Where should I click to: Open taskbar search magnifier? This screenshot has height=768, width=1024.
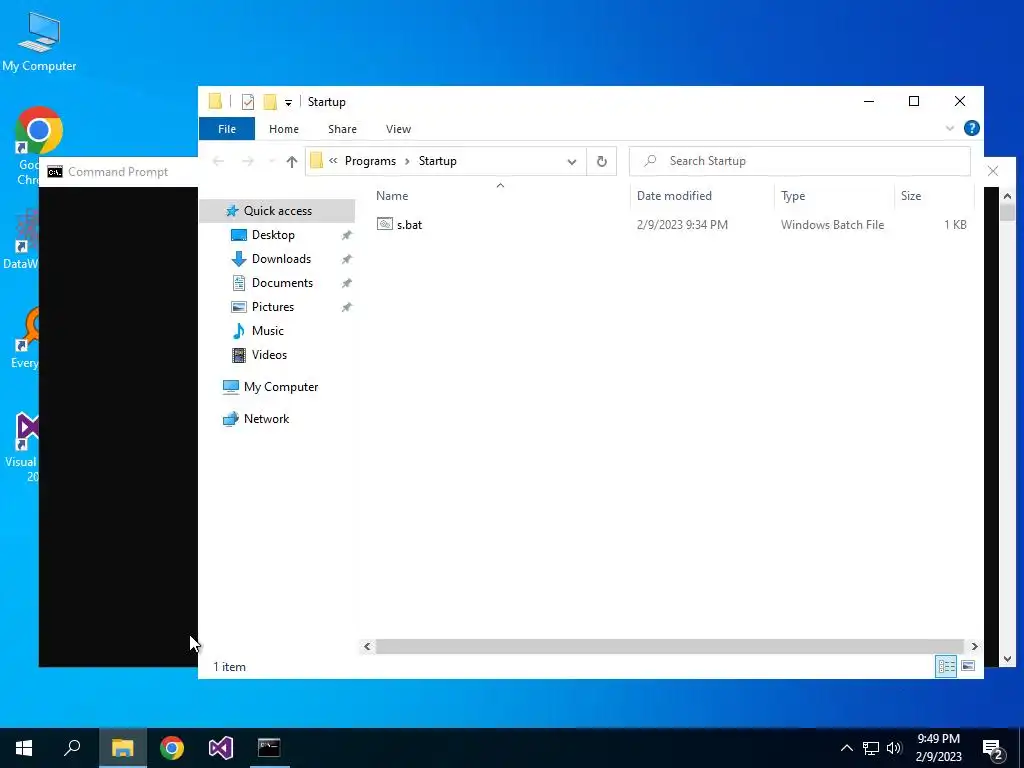tap(72, 748)
